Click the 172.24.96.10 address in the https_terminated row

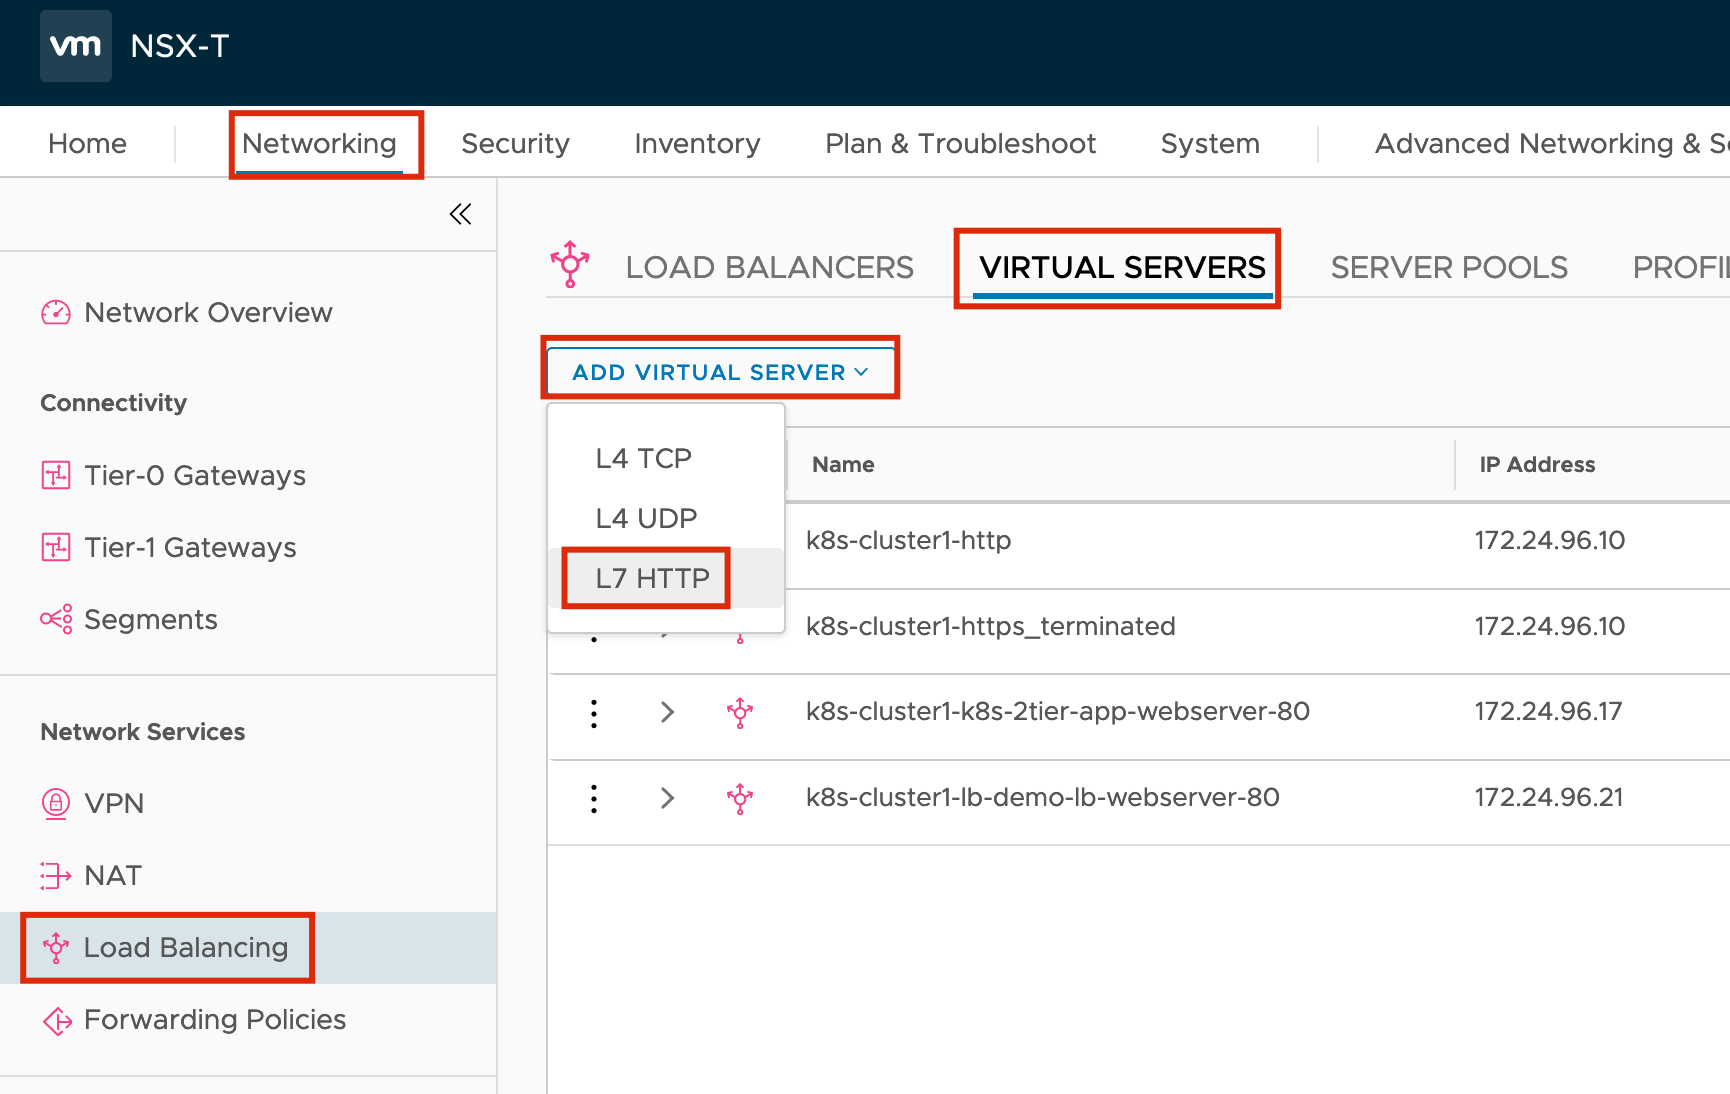point(1550,626)
